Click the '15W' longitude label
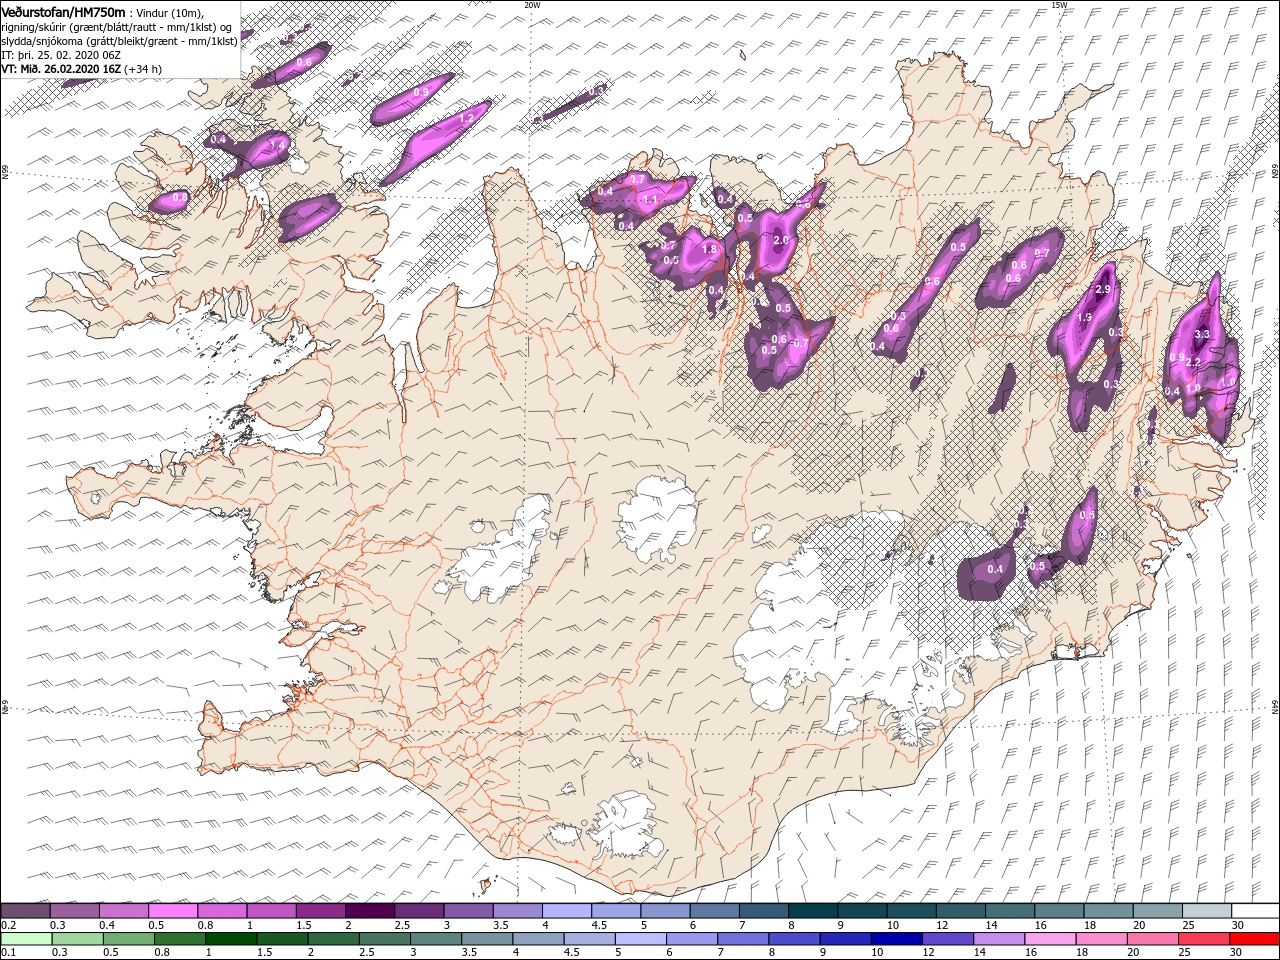 [x=1059, y=5]
